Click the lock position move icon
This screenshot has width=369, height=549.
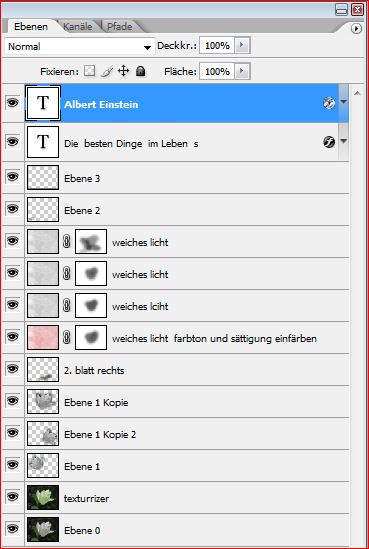coord(123,71)
